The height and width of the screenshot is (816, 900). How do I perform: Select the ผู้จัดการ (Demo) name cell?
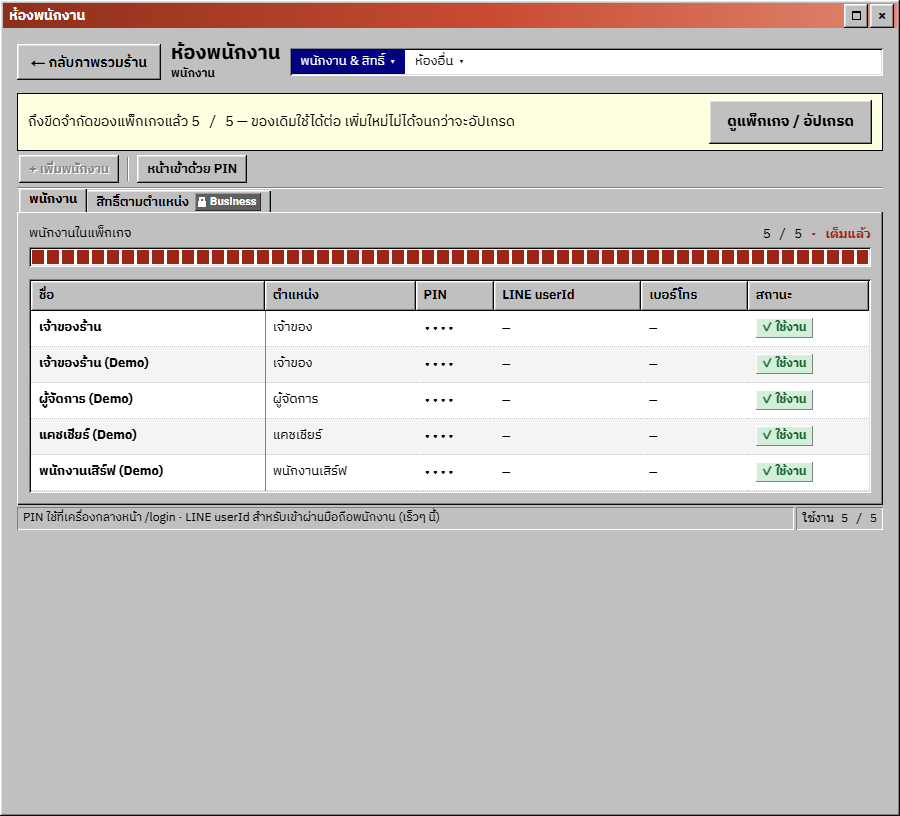click(x=148, y=399)
